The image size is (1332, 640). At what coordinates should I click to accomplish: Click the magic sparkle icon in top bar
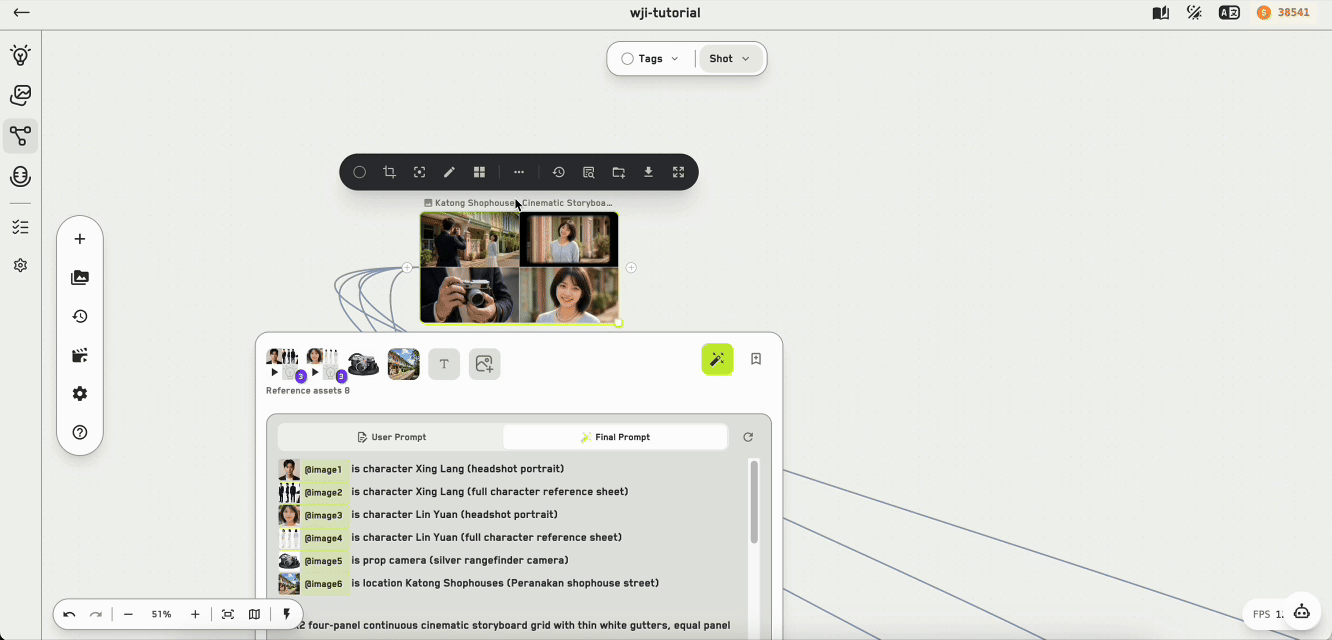(x=1194, y=13)
